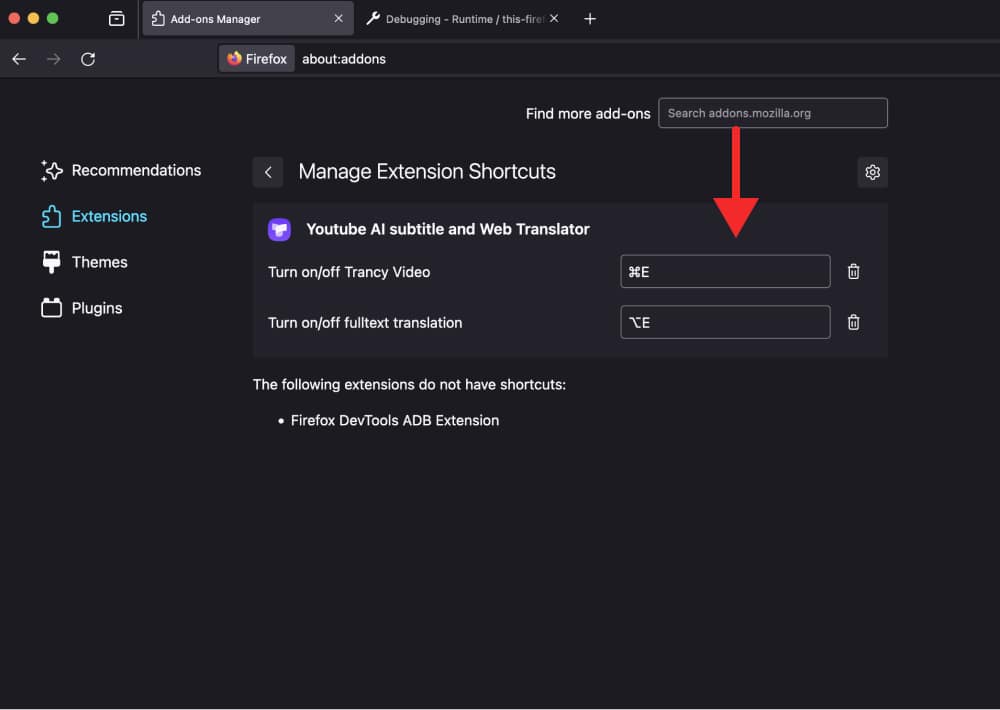Edit the shortcut for fulltext translation
Screen dimensions: 1000x710
(725, 322)
